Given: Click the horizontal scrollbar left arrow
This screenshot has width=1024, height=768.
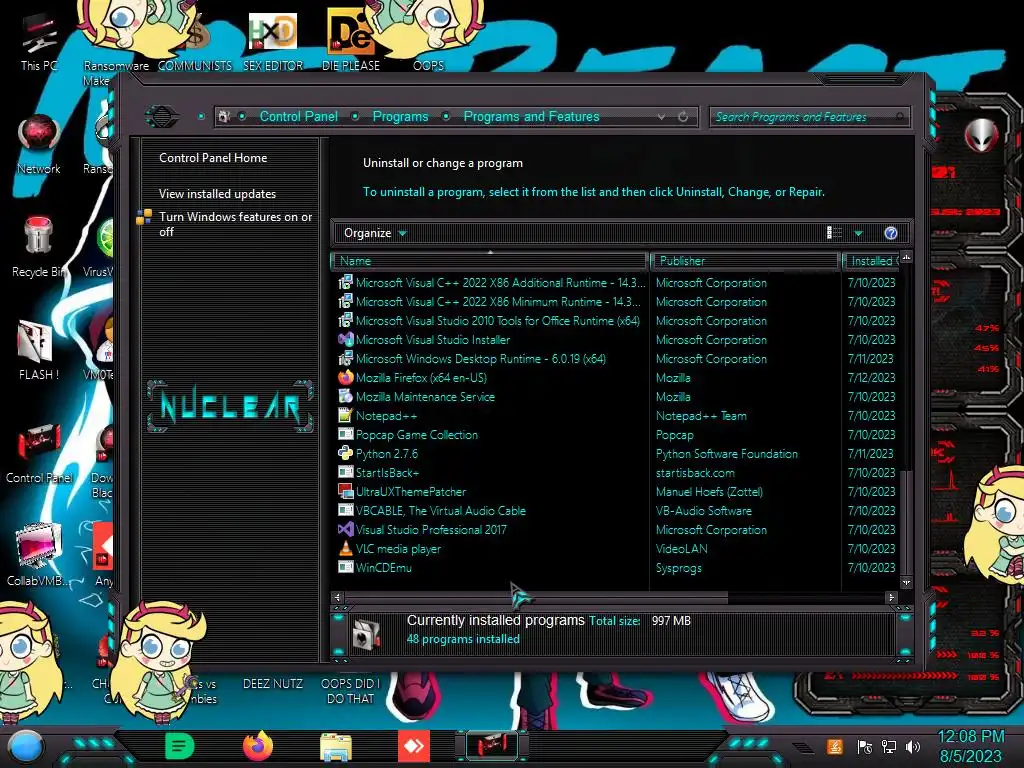Looking at the screenshot, I should point(338,597).
